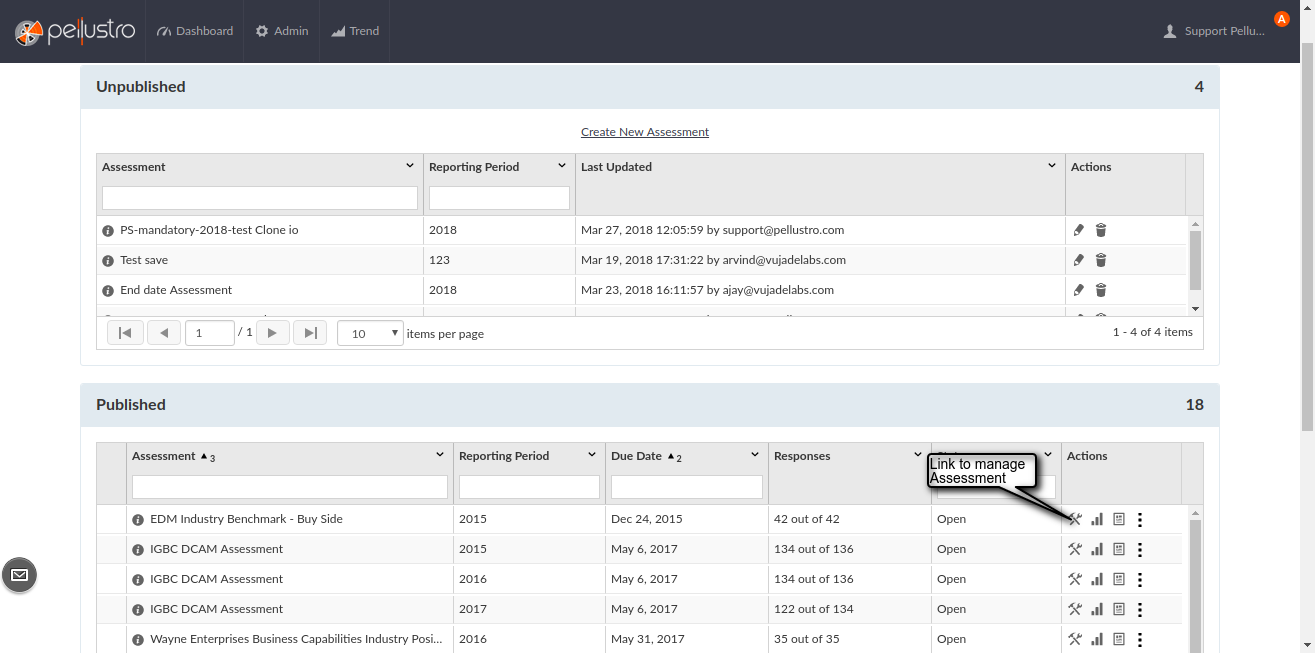The image size is (1315, 653).
Task: Focus Published Assessment filter box
Action: [x=290, y=487]
